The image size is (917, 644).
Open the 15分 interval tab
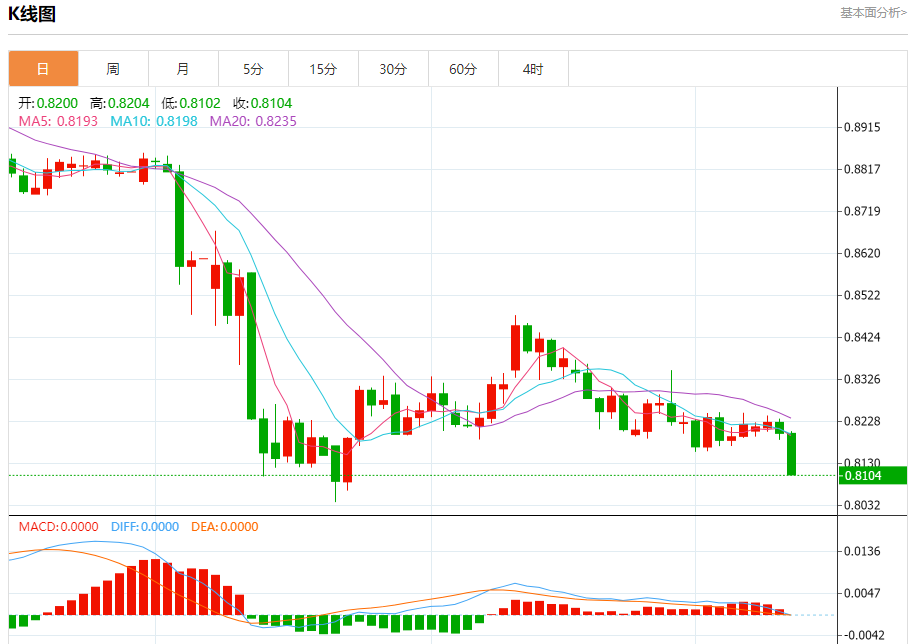pos(323,69)
